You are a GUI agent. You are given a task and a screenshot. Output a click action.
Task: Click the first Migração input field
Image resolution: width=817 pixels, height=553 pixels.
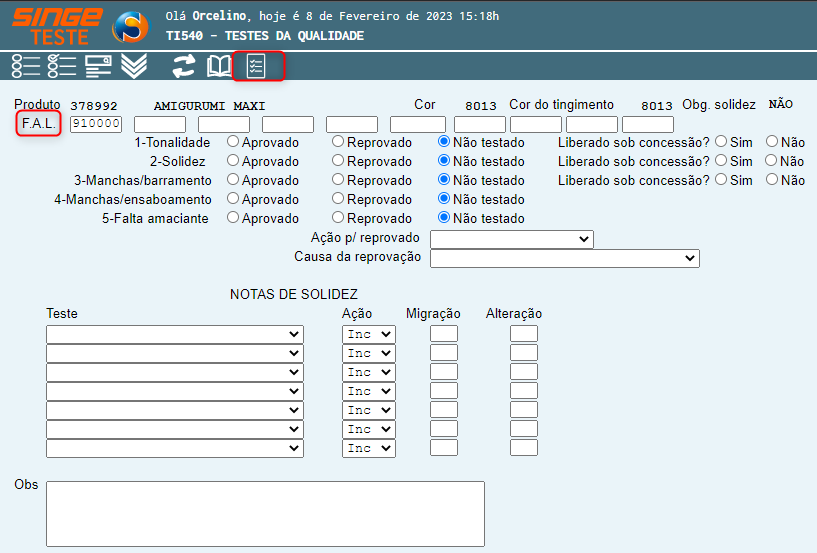443,334
